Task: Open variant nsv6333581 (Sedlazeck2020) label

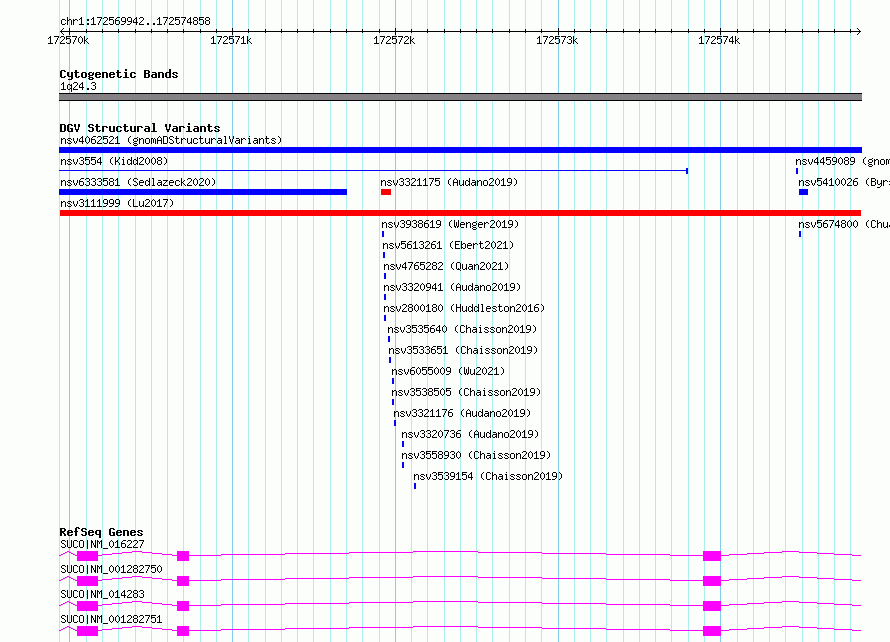Action: 138,182
